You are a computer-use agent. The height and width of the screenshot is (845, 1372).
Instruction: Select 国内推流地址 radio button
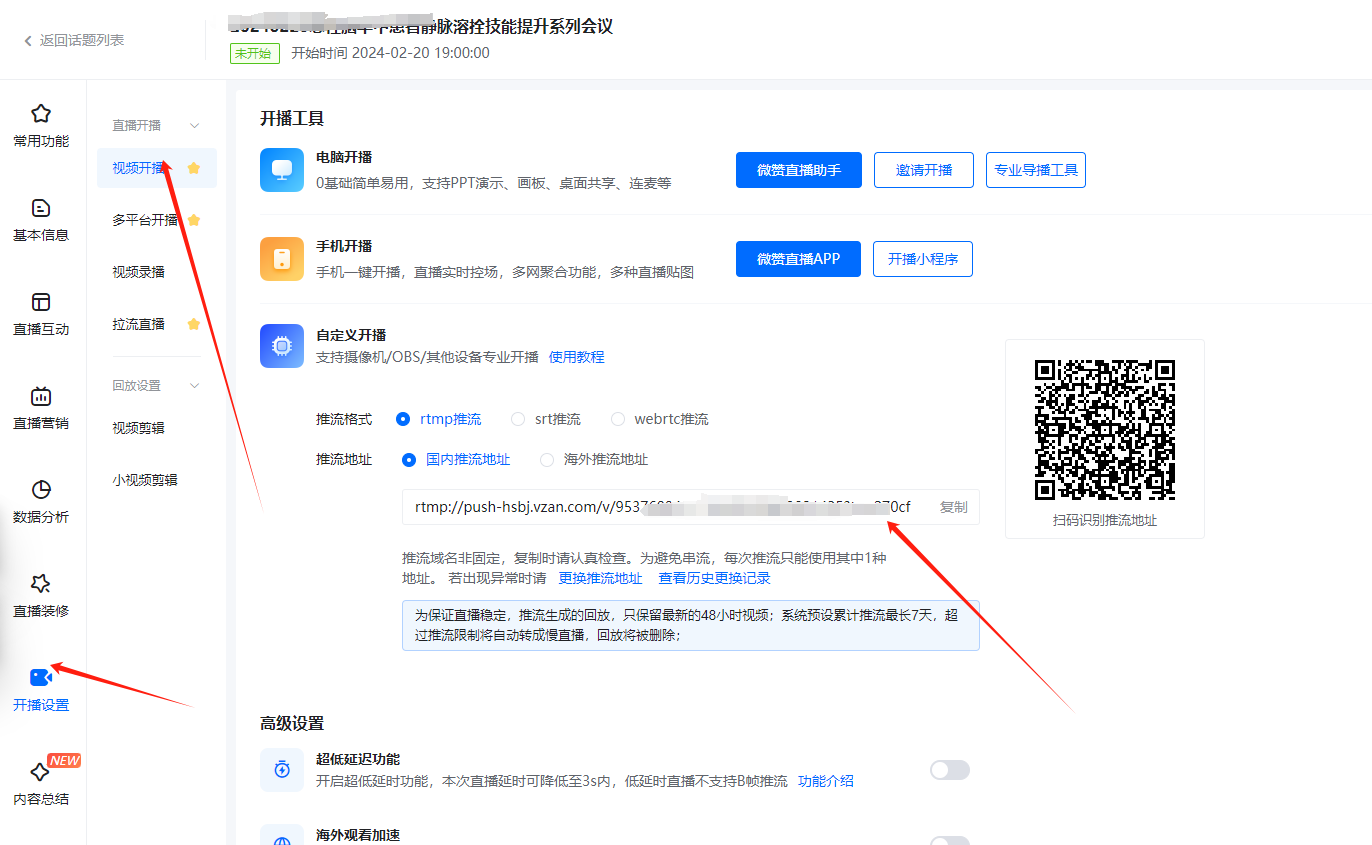tap(409, 460)
